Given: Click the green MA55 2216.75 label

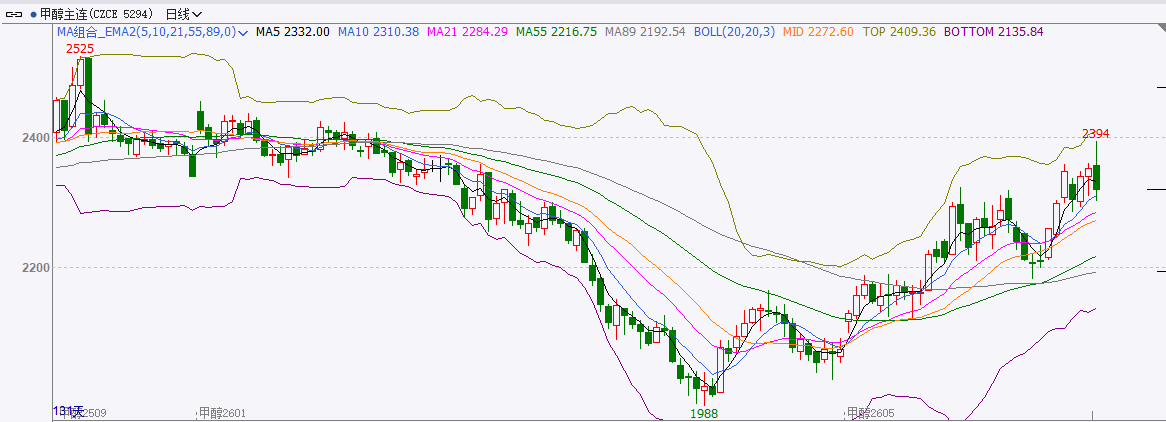Looking at the screenshot, I should point(556,32).
